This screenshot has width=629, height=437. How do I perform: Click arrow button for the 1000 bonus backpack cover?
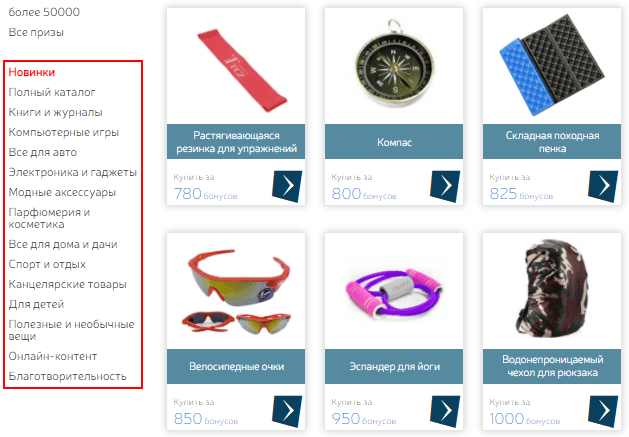603,411
